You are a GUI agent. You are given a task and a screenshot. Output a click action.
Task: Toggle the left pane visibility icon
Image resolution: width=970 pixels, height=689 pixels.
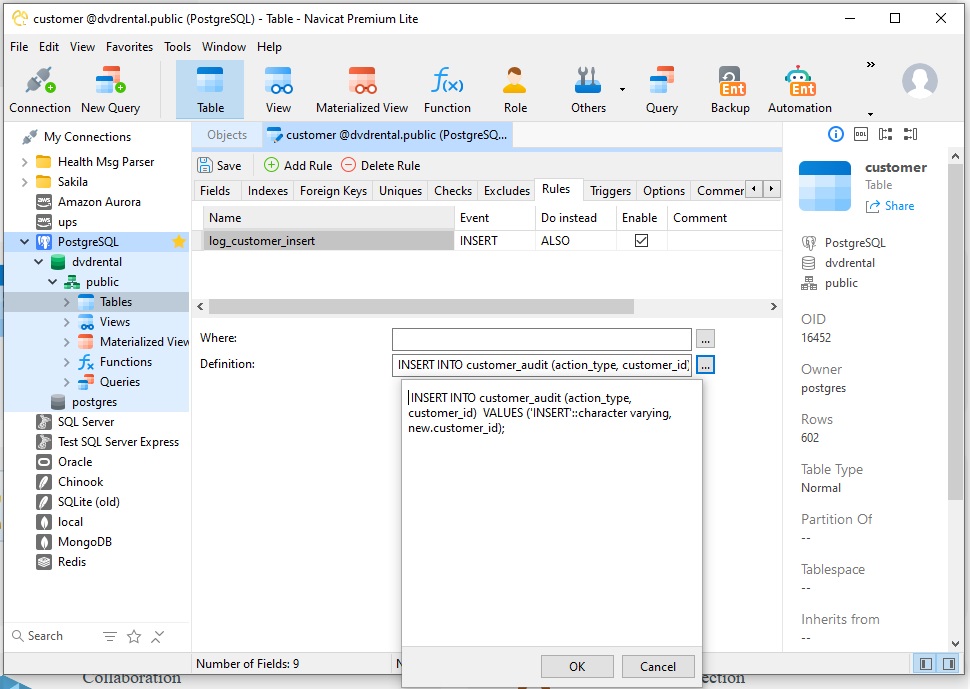(x=926, y=664)
